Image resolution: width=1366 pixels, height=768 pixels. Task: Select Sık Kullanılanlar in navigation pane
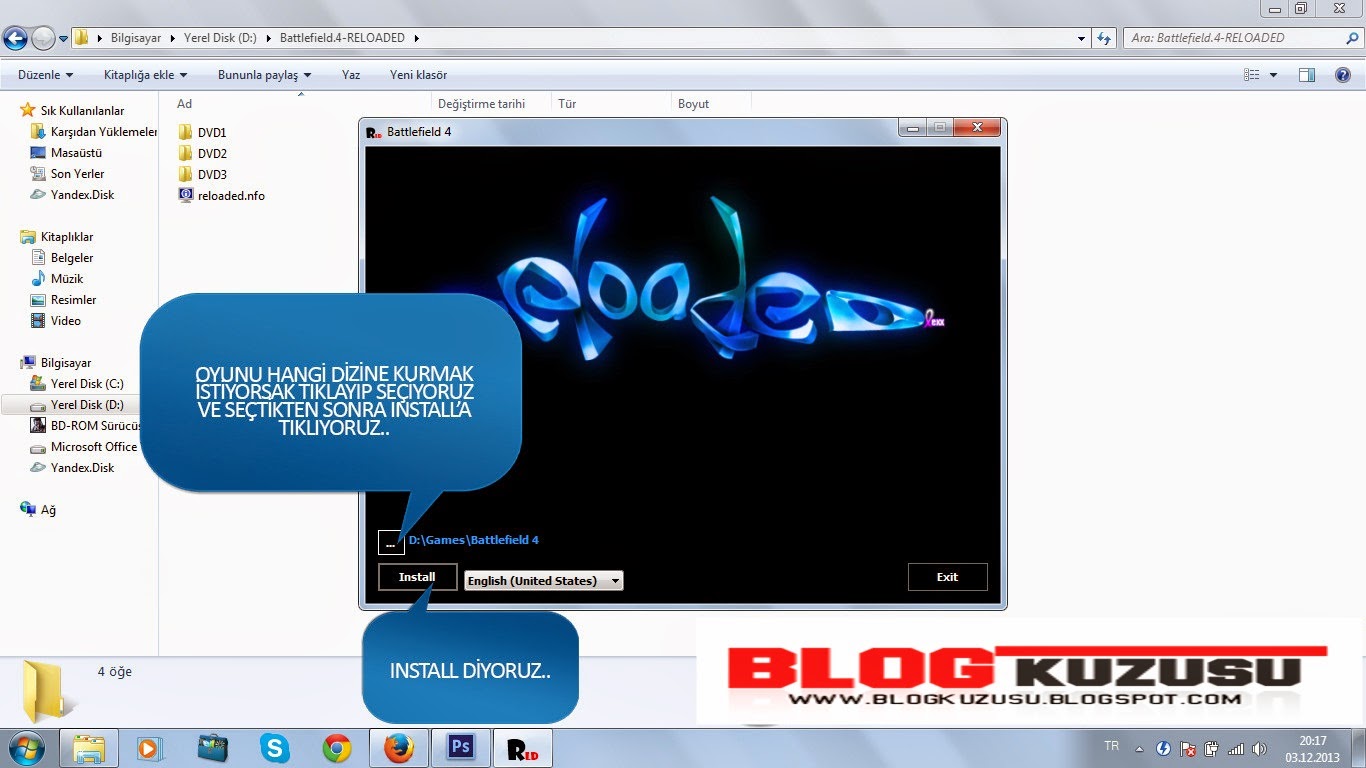point(72,111)
